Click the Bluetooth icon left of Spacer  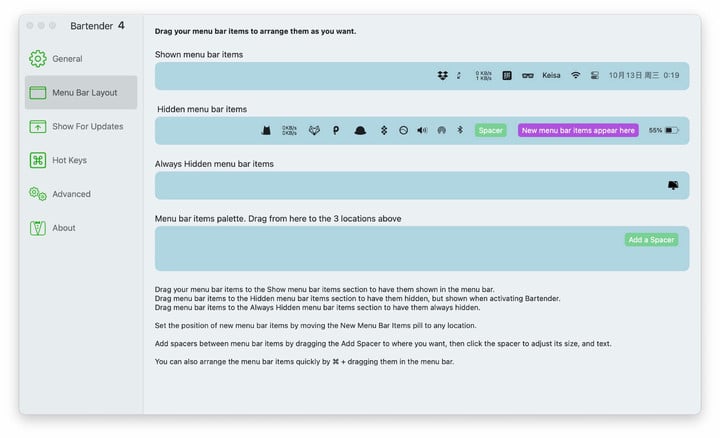[x=460, y=130]
